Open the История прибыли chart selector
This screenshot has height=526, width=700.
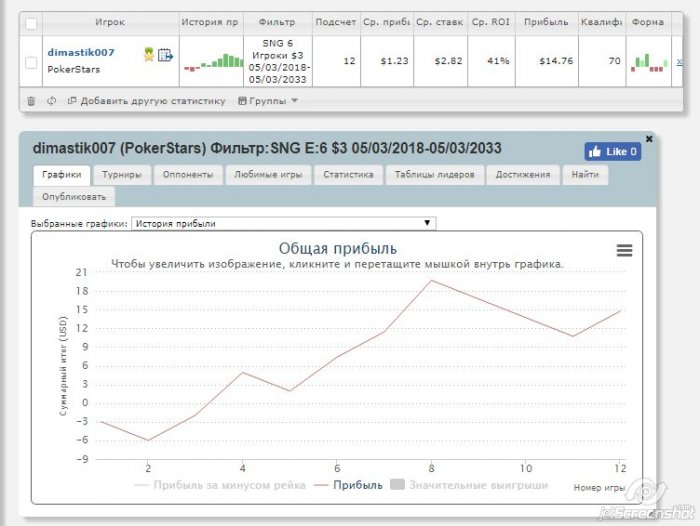coord(283,223)
